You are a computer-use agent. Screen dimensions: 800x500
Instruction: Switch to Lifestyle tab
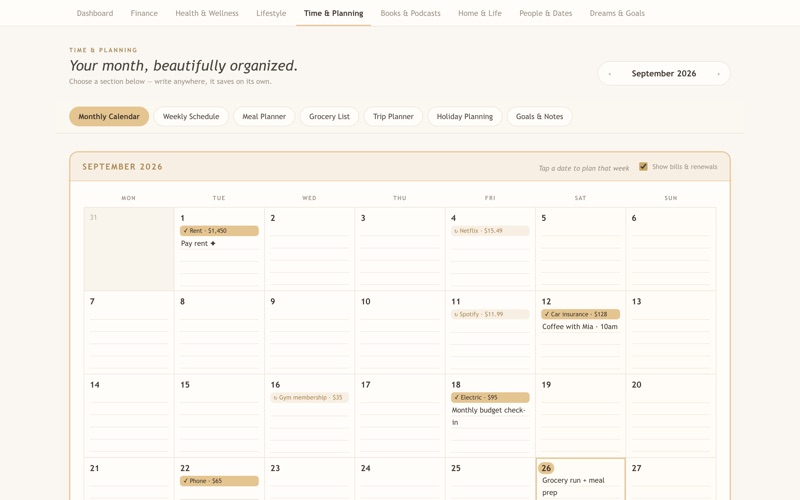271,13
